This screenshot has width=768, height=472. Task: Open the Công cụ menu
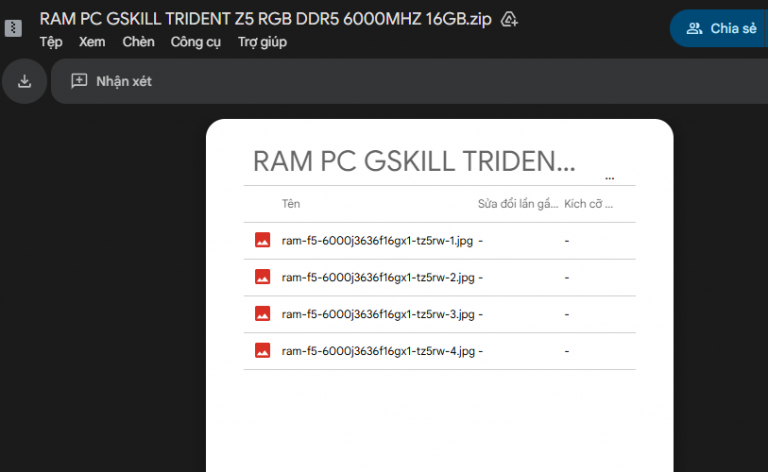[195, 42]
